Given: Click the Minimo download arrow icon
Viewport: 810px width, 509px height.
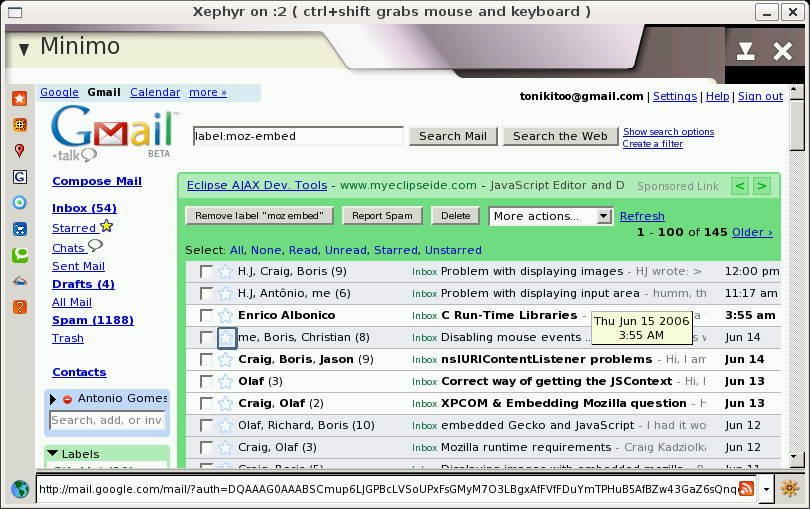Looking at the screenshot, I should (x=745, y=51).
